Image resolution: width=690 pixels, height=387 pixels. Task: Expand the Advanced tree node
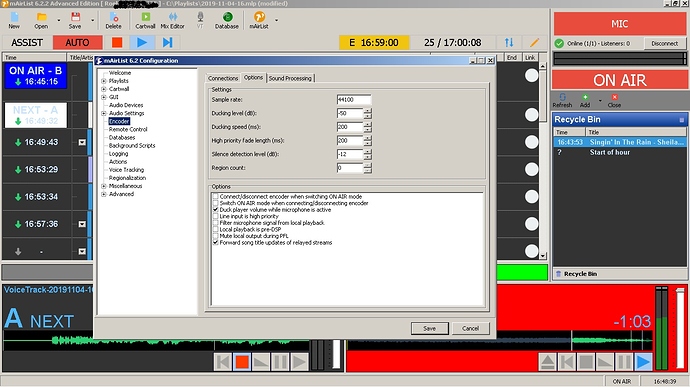pos(104,194)
